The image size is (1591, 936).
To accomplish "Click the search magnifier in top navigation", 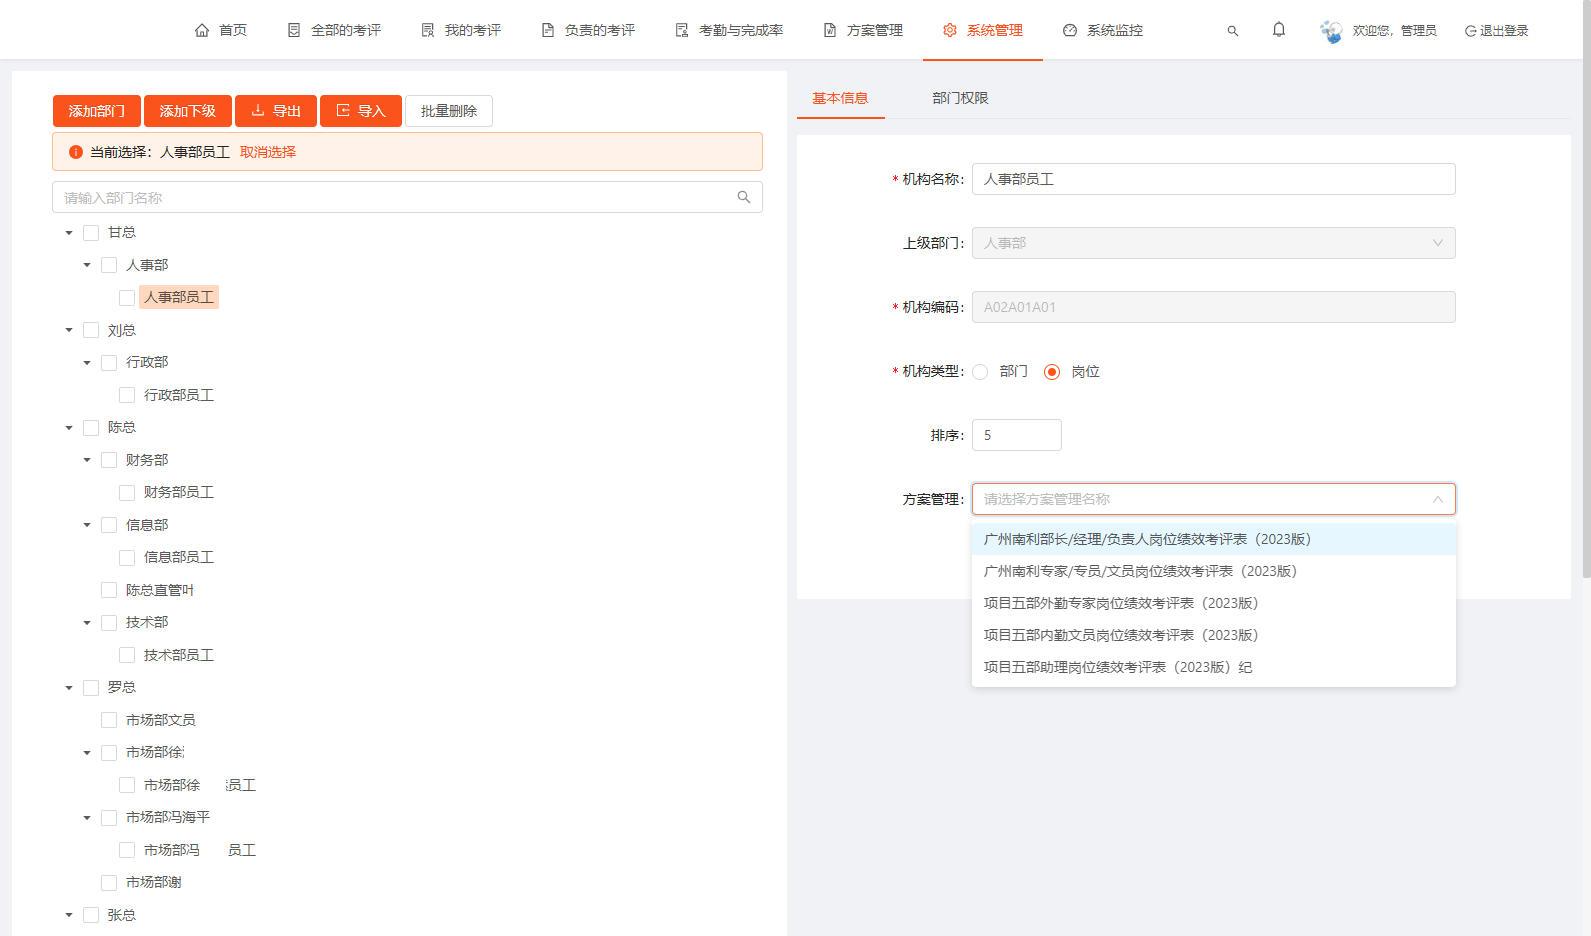I will 1232,31.
